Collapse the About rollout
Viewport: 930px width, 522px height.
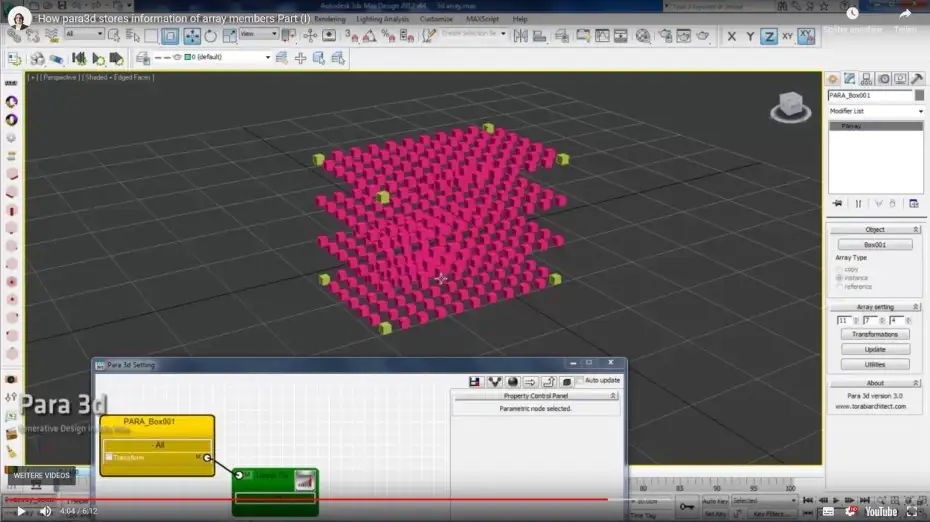click(875, 383)
